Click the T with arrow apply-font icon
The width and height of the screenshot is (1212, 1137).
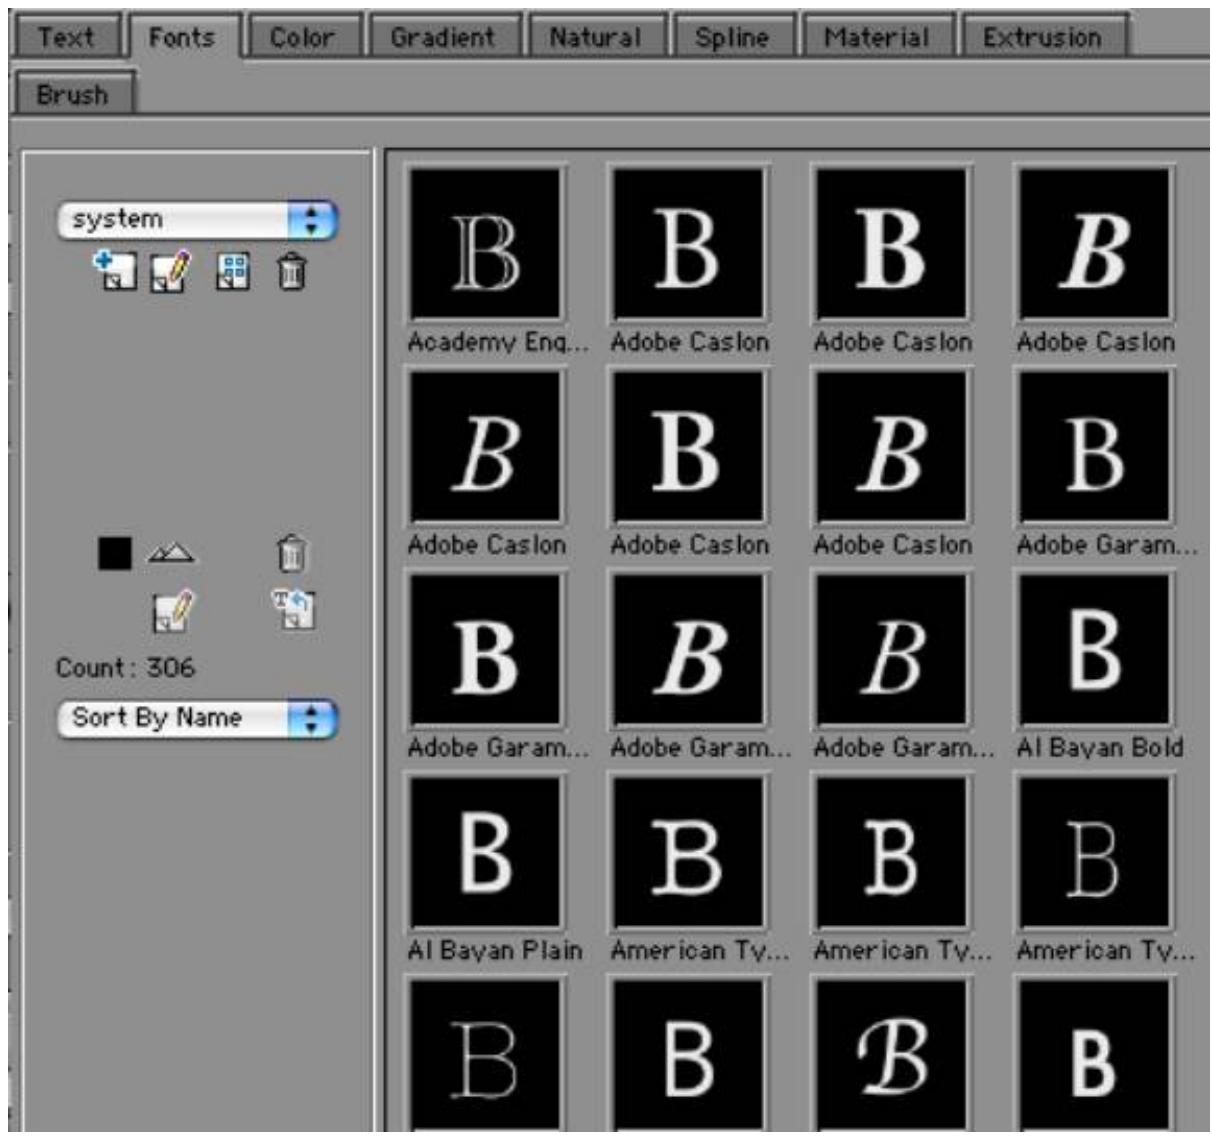(x=294, y=609)
